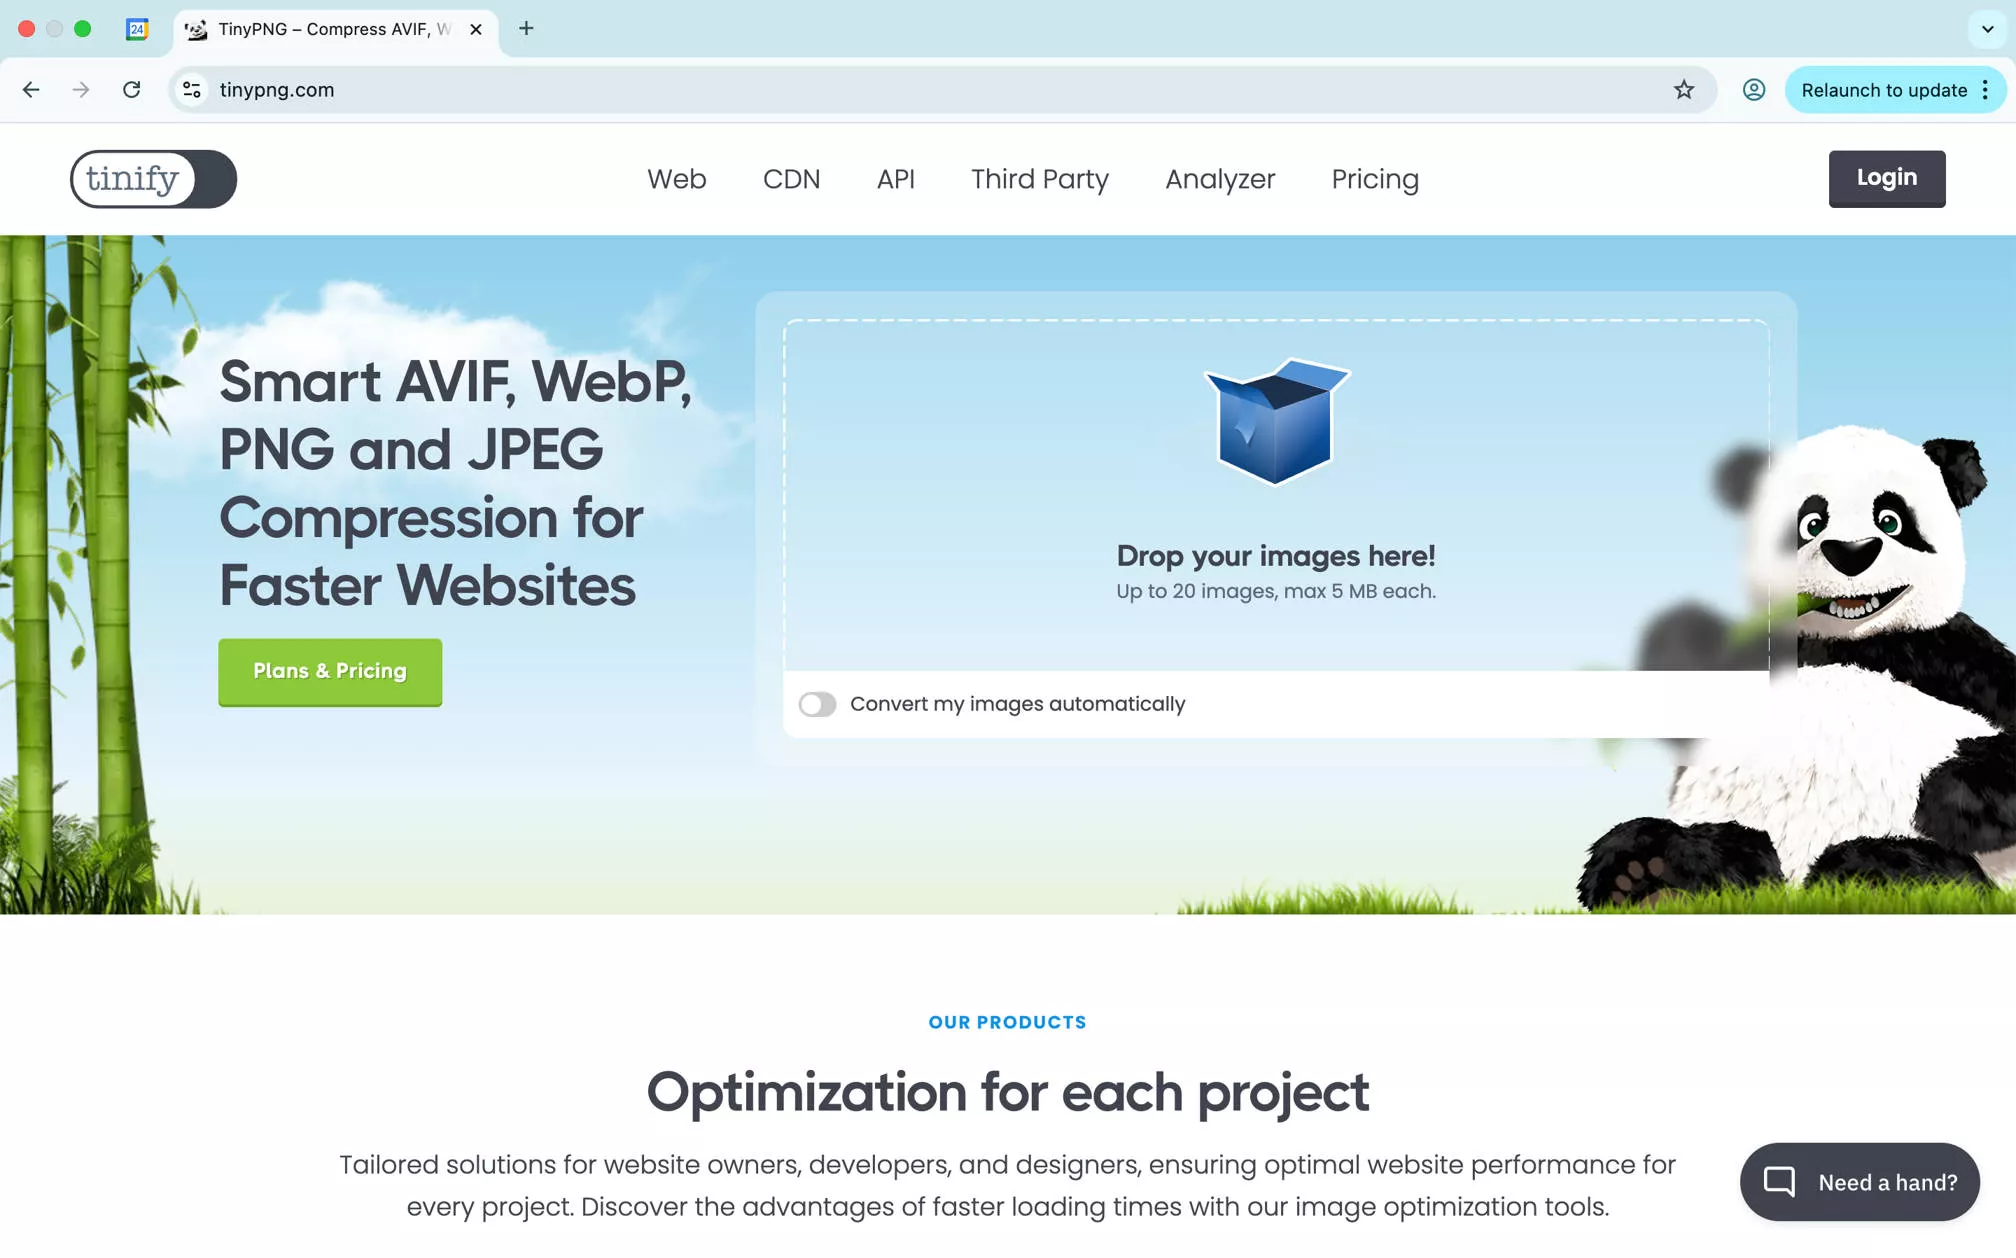
Task: Click the Up to 20 images text
Action: 1276,591
